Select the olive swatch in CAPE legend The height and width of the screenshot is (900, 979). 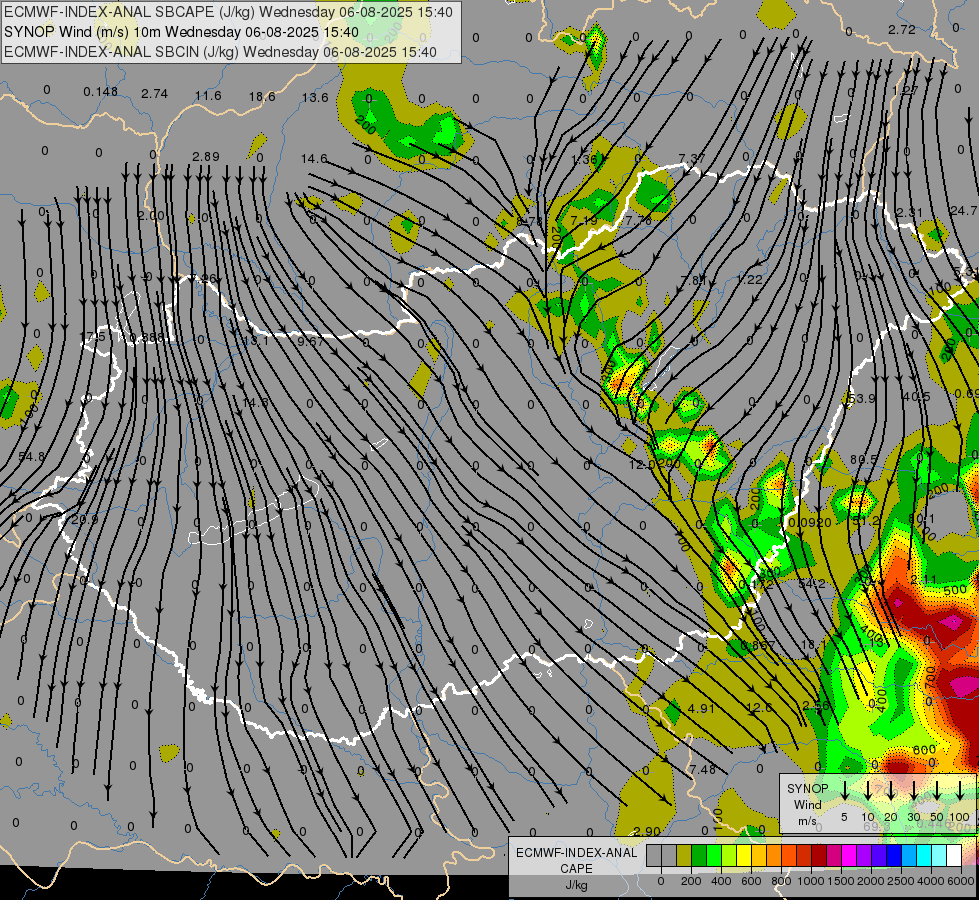pos(684,856)
